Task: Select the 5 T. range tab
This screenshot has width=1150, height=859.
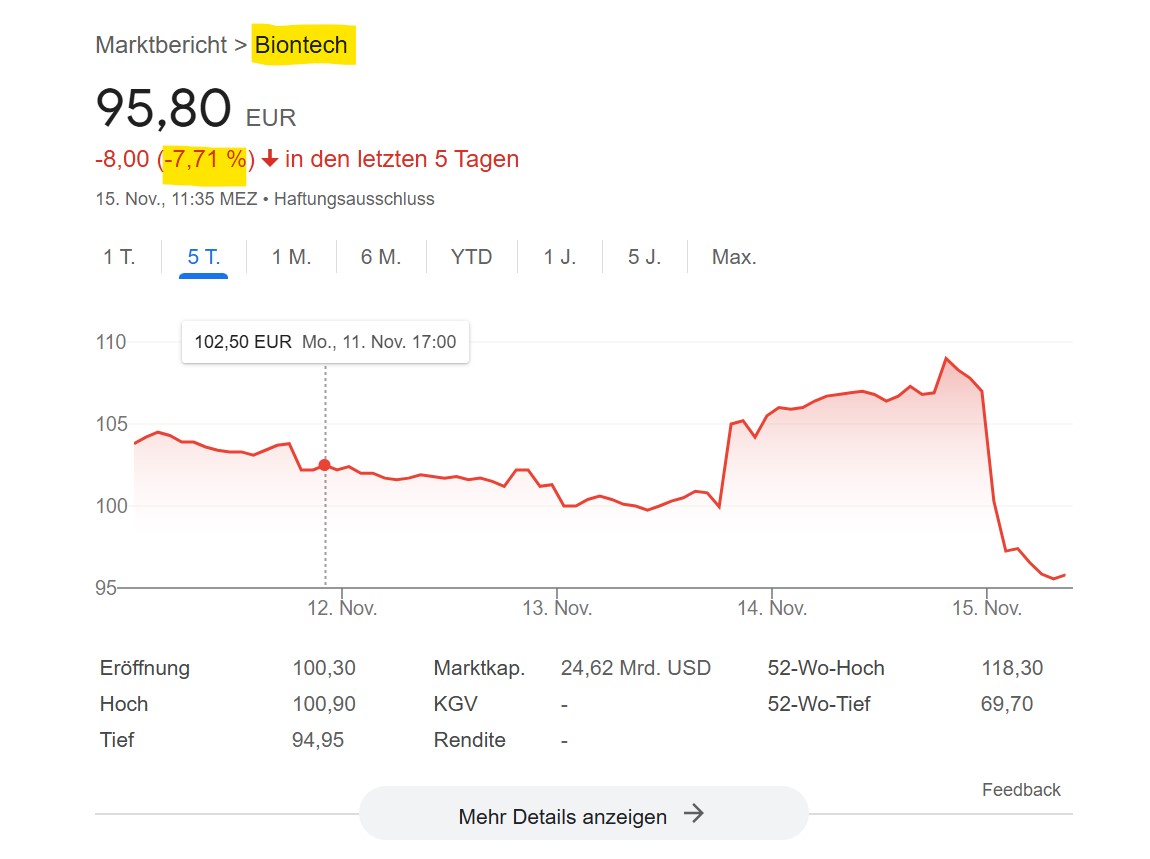Action: pos(203,257)
